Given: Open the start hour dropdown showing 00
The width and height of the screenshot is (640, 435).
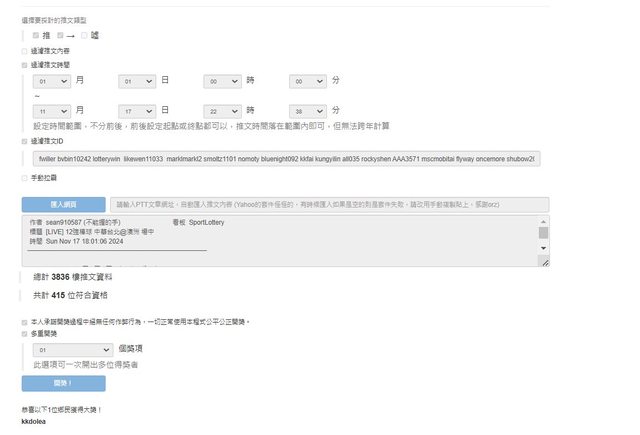Looking at the screenshot, I should pos(222,80).
